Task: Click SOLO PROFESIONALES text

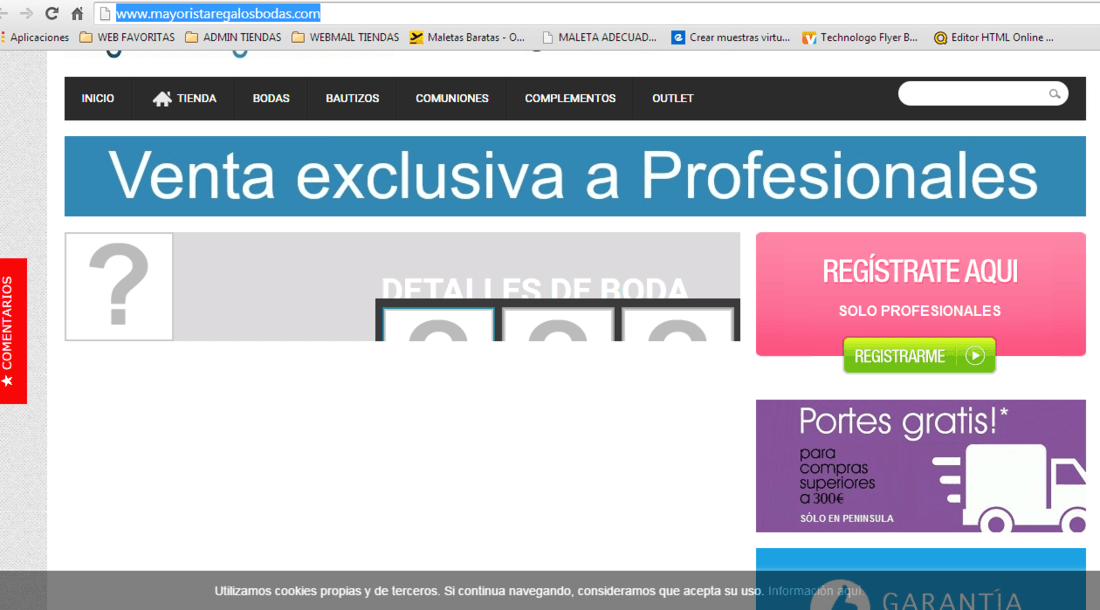Action: tap(920, 311)
